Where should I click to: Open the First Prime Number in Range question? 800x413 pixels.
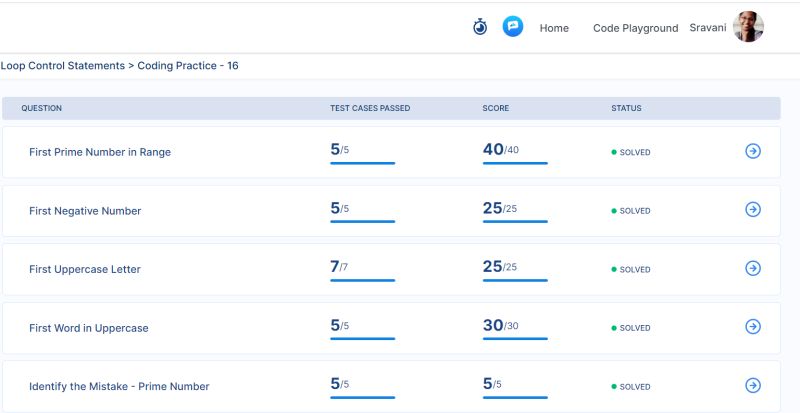coord(100,152)
